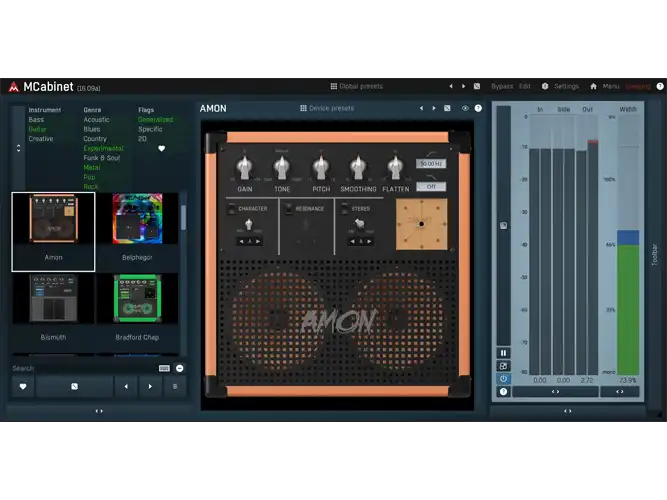Image resolution: width=667 pixels, height=500 pixels.
Task: Toggle Guitar instrument filter
Action: [37, 129]
